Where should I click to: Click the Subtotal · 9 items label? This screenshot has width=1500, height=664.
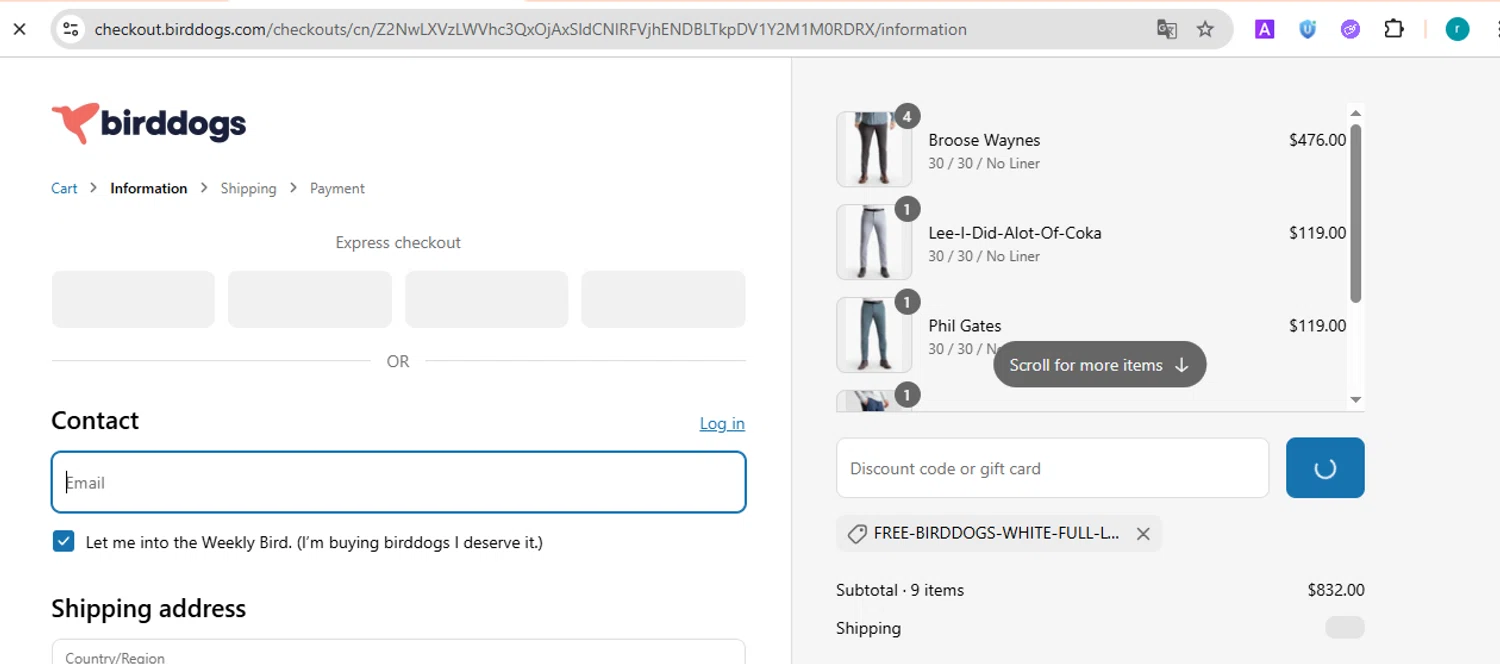900,590
